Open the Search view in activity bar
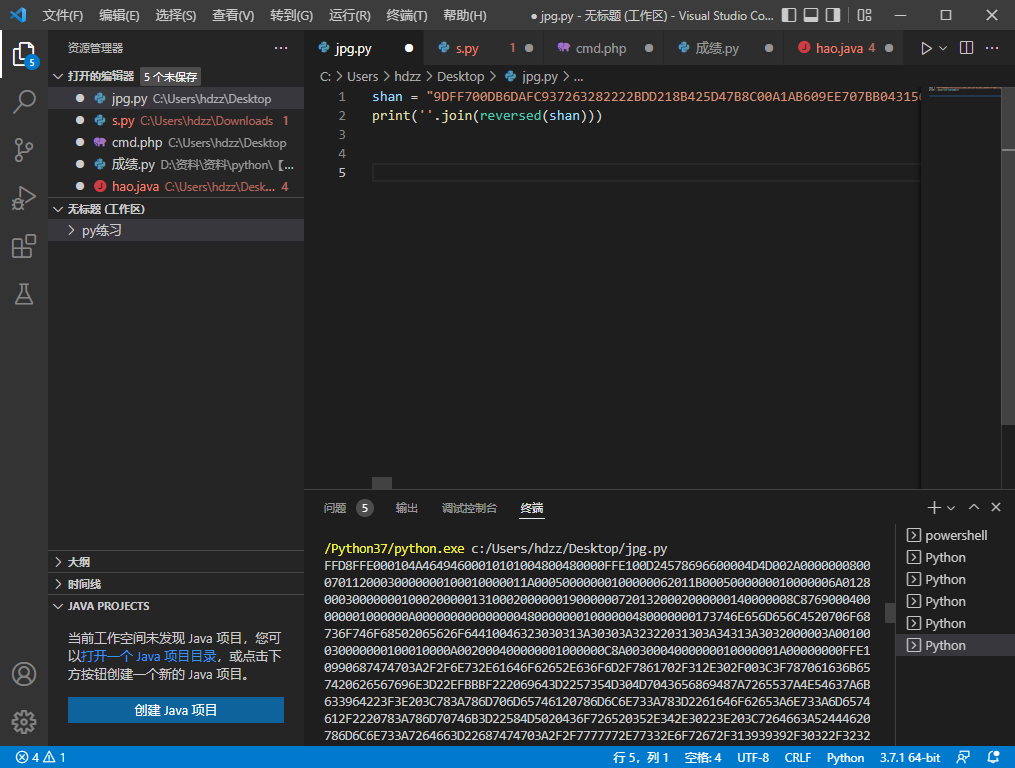 point(24,101)
